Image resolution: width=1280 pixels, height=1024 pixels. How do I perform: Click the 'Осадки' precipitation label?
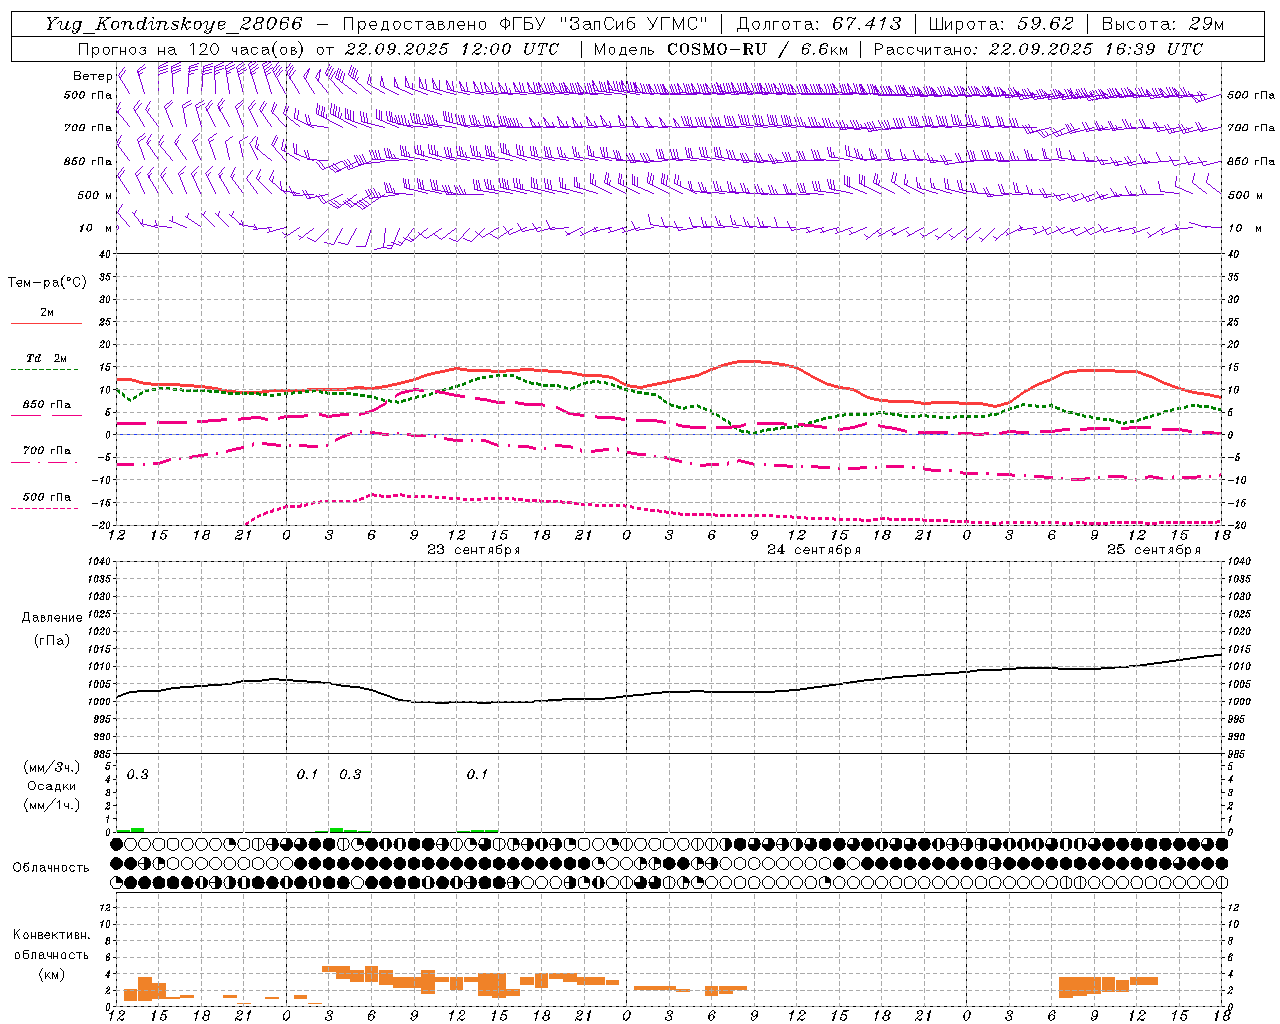point(51,786)
